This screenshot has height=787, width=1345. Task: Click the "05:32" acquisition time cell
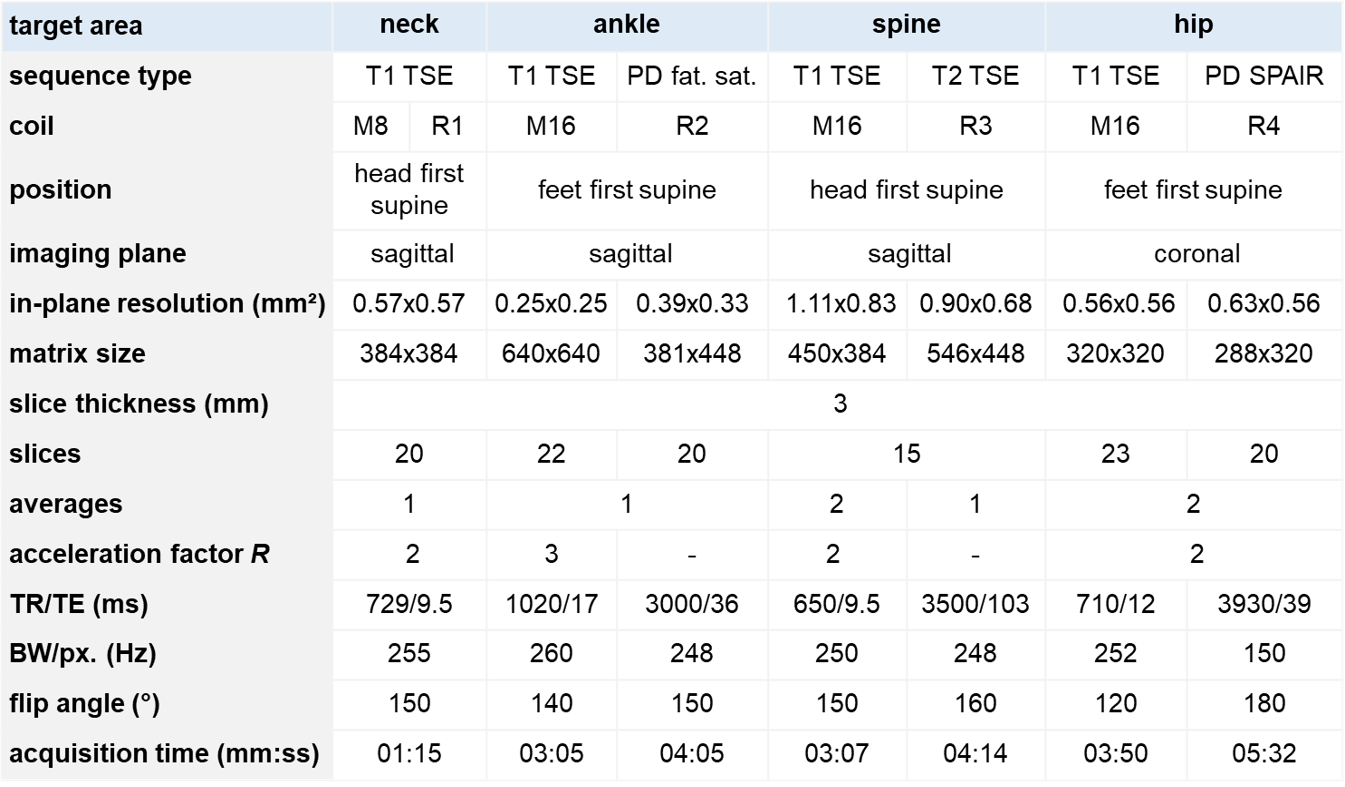[x=1264, y=754]
